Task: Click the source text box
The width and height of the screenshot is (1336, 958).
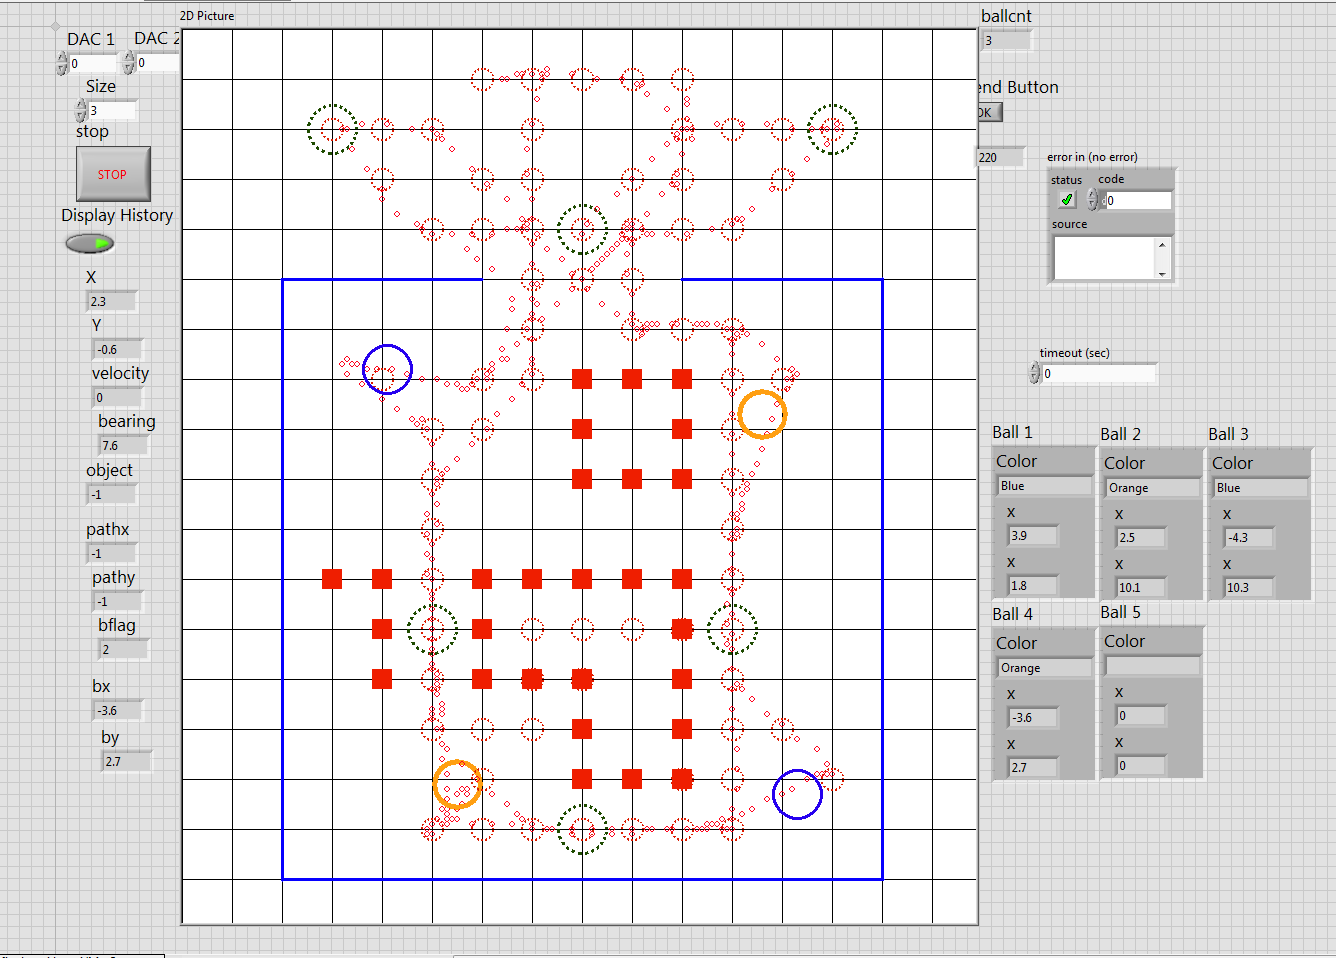Action: click(x=1104, y=259)
